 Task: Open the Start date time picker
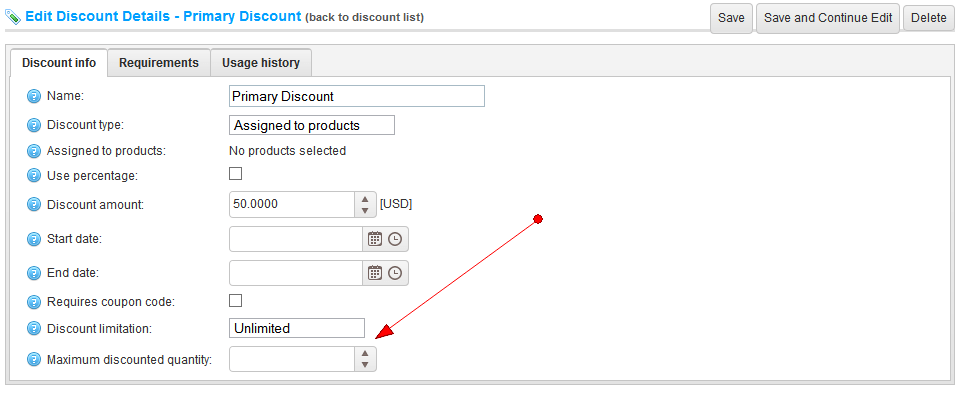coord(396,239)
